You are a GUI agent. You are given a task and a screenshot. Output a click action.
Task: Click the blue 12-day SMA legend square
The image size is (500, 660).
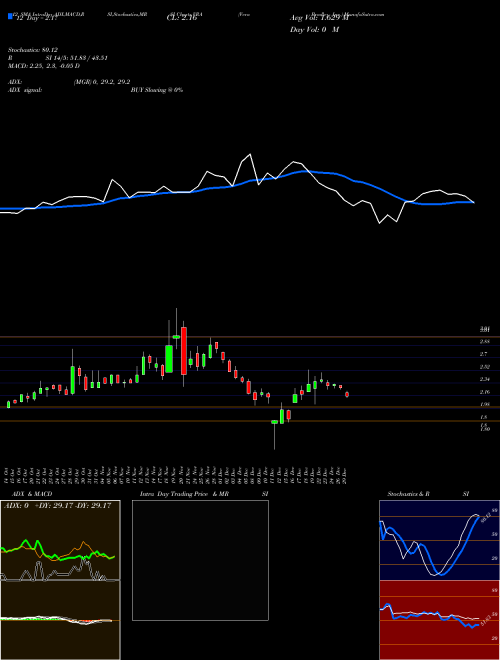pos(11,16)
